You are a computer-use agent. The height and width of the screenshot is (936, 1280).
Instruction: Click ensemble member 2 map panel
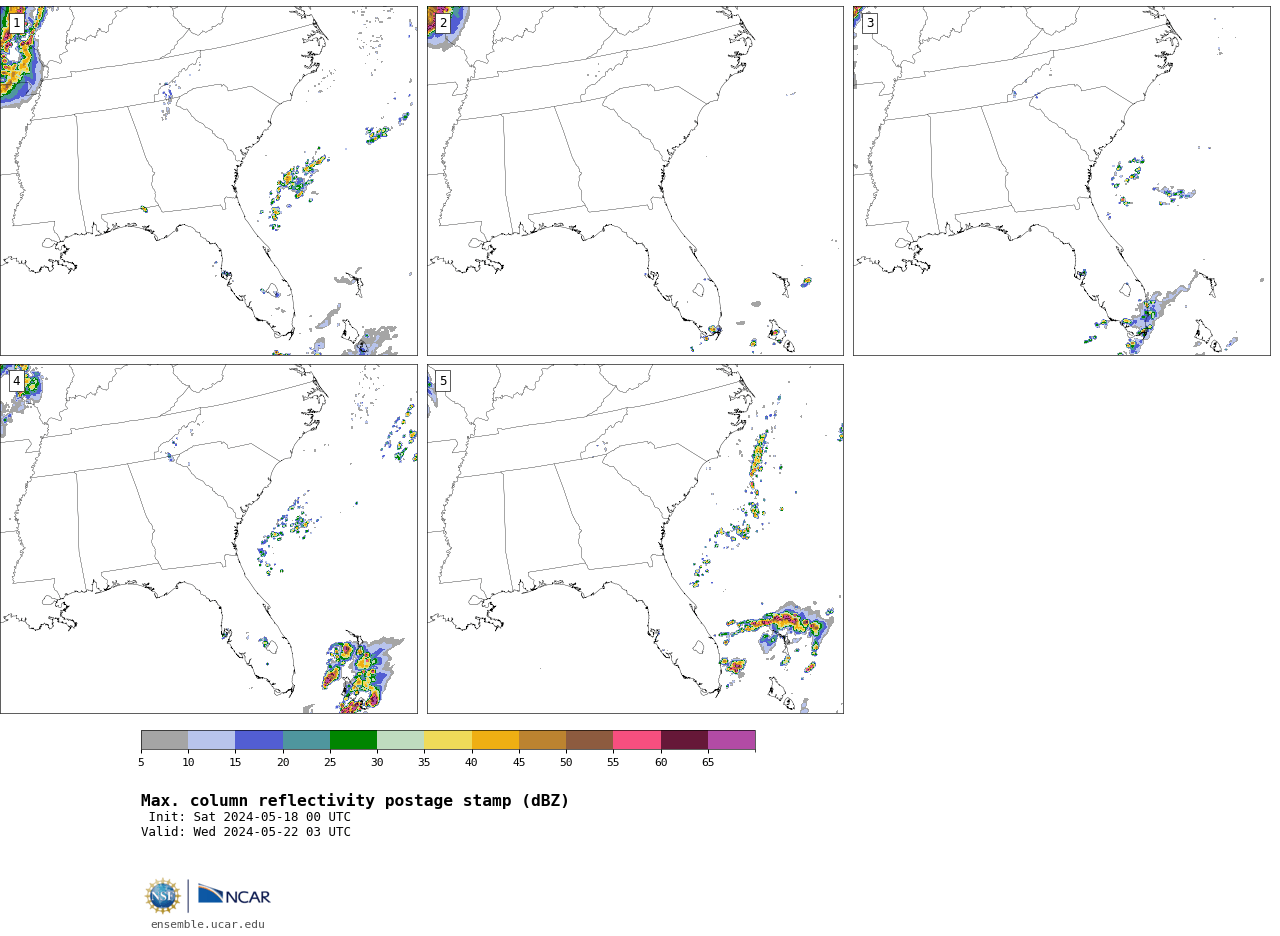tap(635, 181)
